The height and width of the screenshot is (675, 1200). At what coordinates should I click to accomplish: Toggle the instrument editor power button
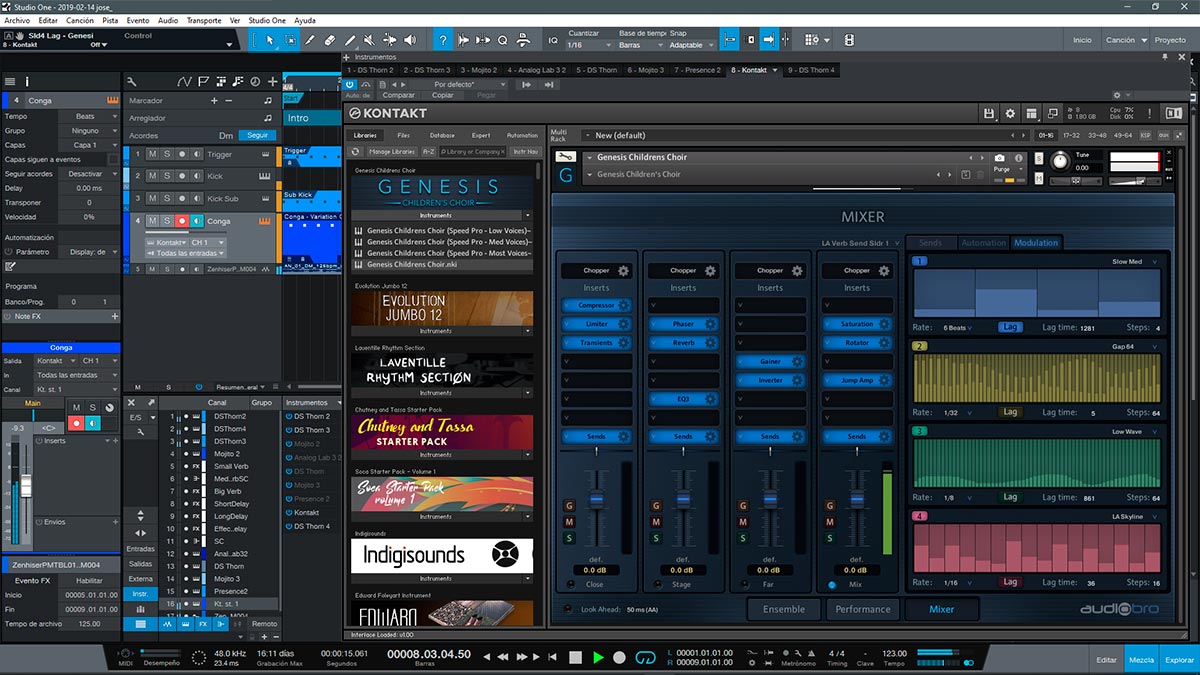tap(350, 85)
